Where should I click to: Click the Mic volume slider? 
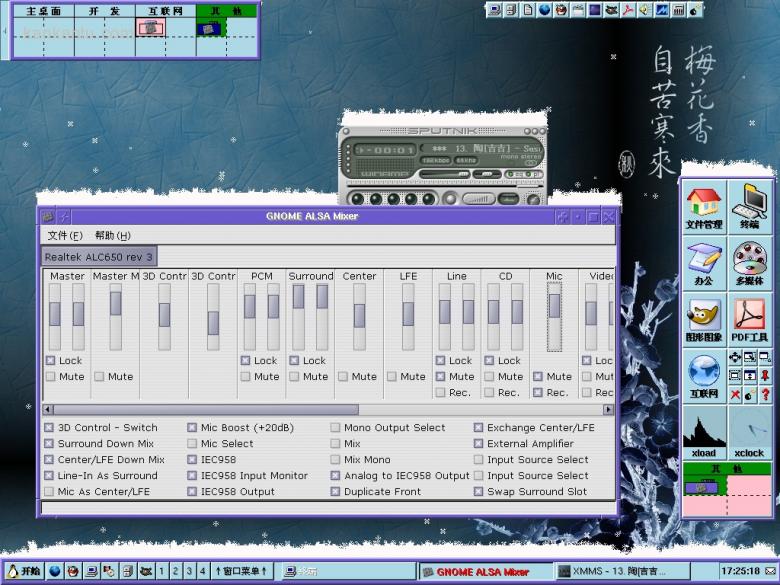[x=554, y=306]
